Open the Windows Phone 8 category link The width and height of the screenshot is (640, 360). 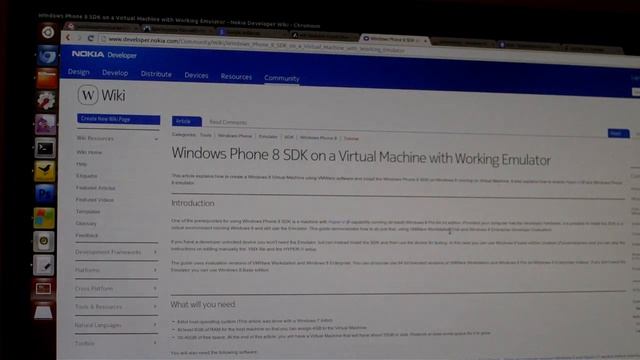(318, 138)
